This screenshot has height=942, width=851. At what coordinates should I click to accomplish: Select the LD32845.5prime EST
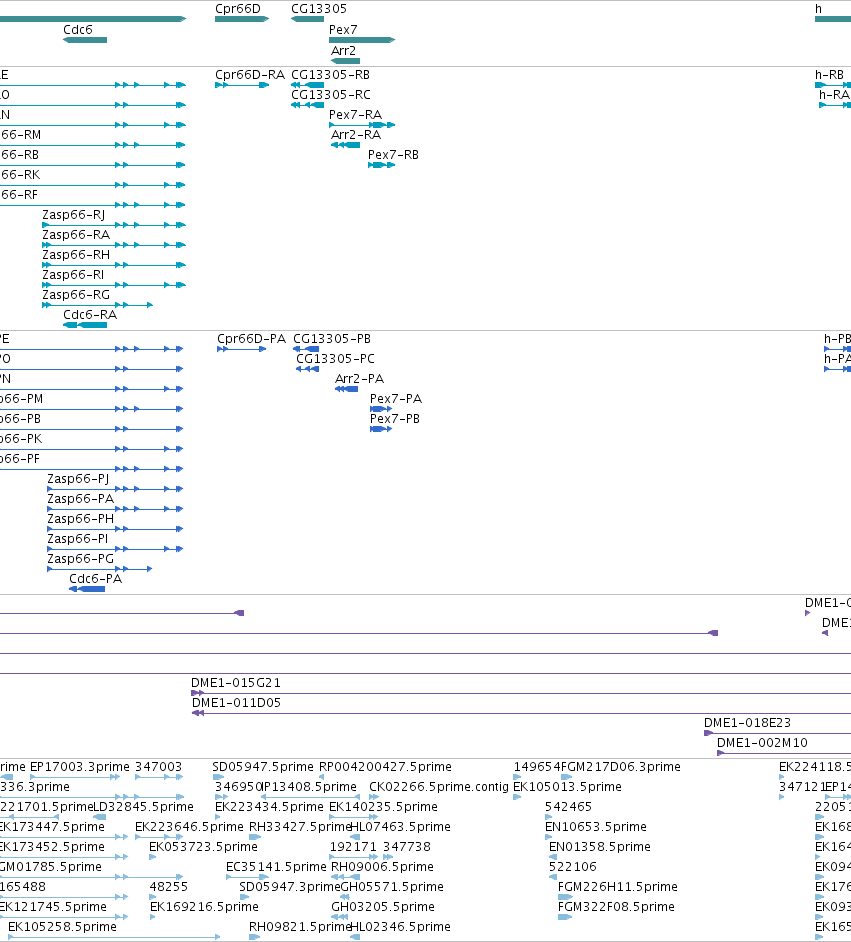coord(100,817)
